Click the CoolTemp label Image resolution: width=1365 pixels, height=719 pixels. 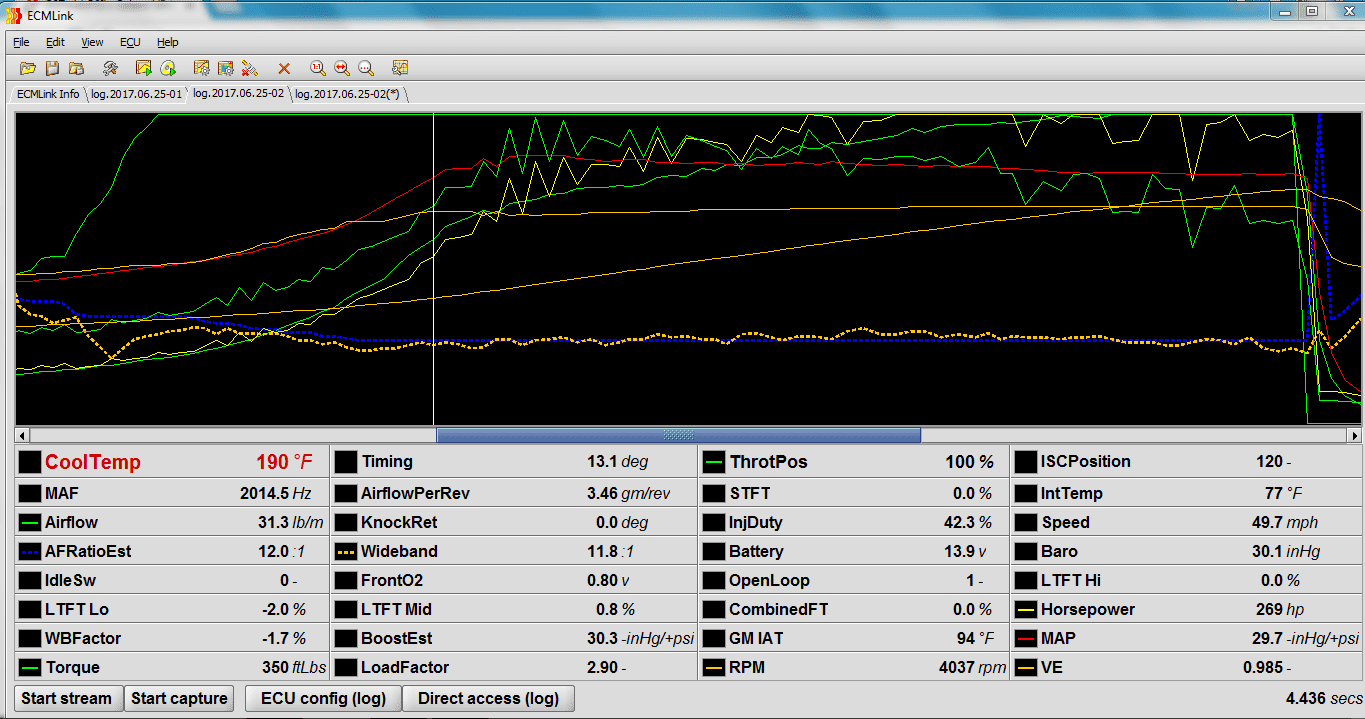(93, 462)
